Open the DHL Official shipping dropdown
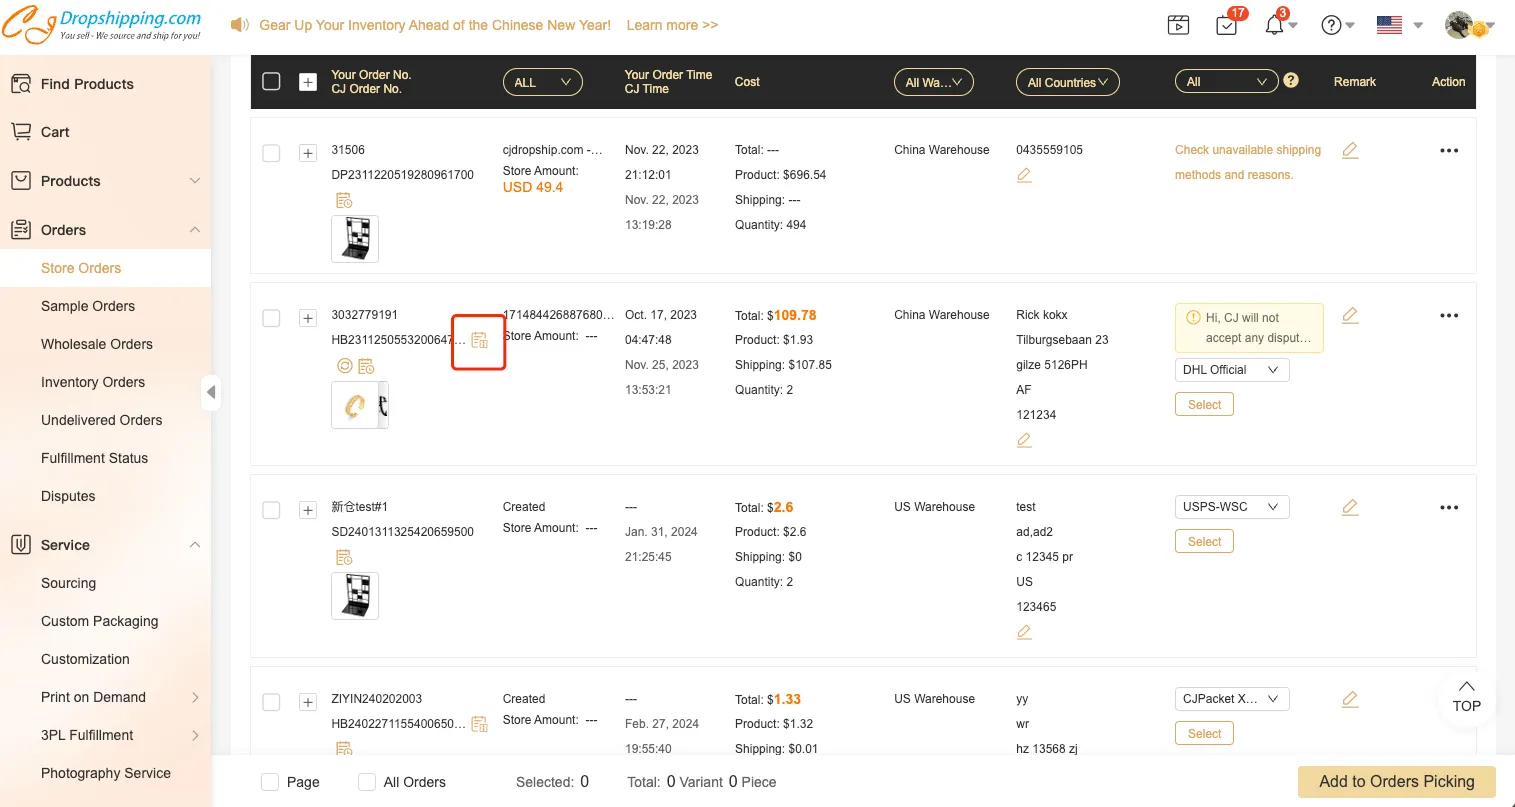The image size is (1515, 807). click(x=1230, y=370)
